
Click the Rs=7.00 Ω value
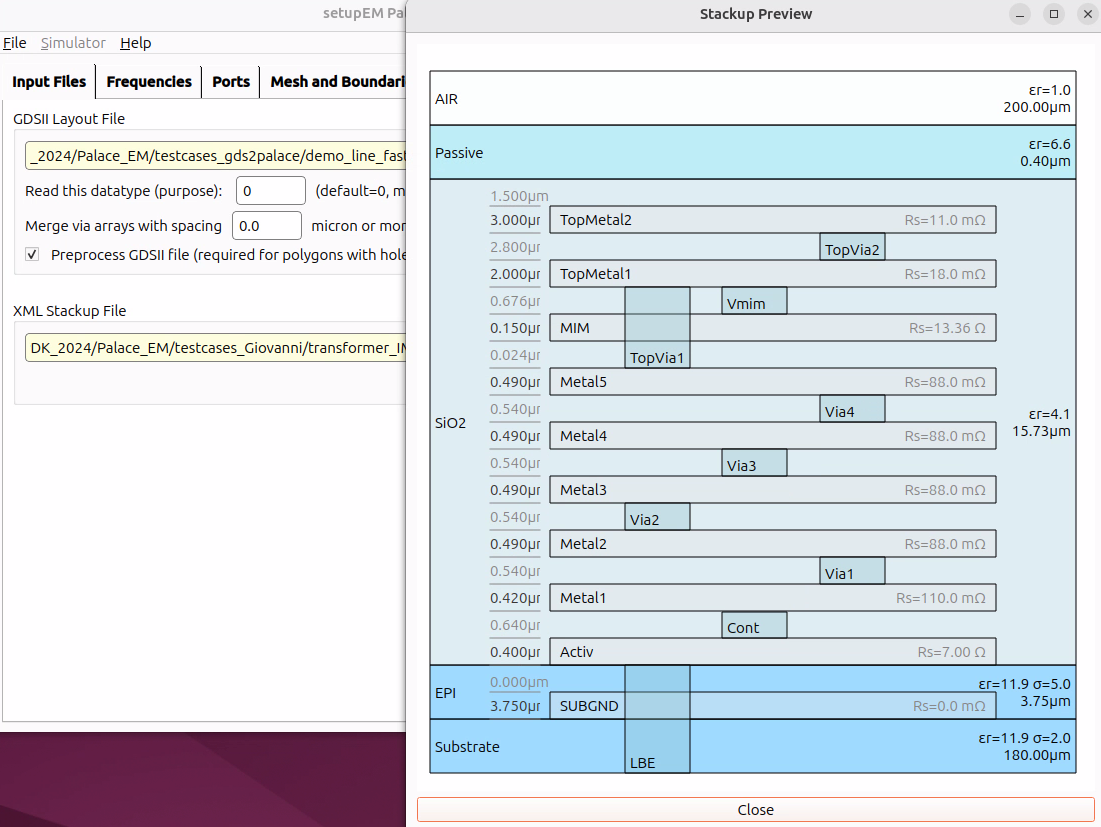click(x=951, y=652)
